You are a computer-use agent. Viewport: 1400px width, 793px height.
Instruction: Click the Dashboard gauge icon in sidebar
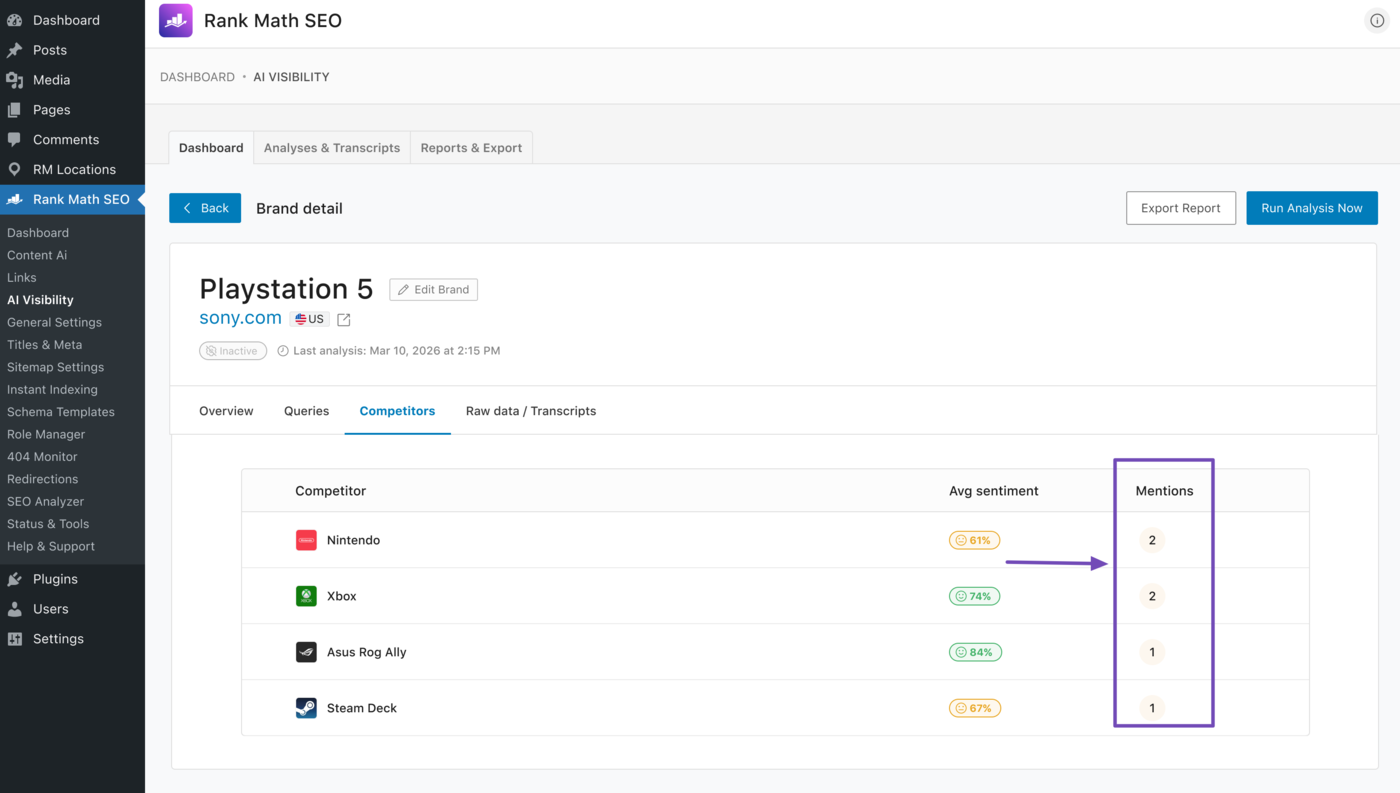coord(15,20)
